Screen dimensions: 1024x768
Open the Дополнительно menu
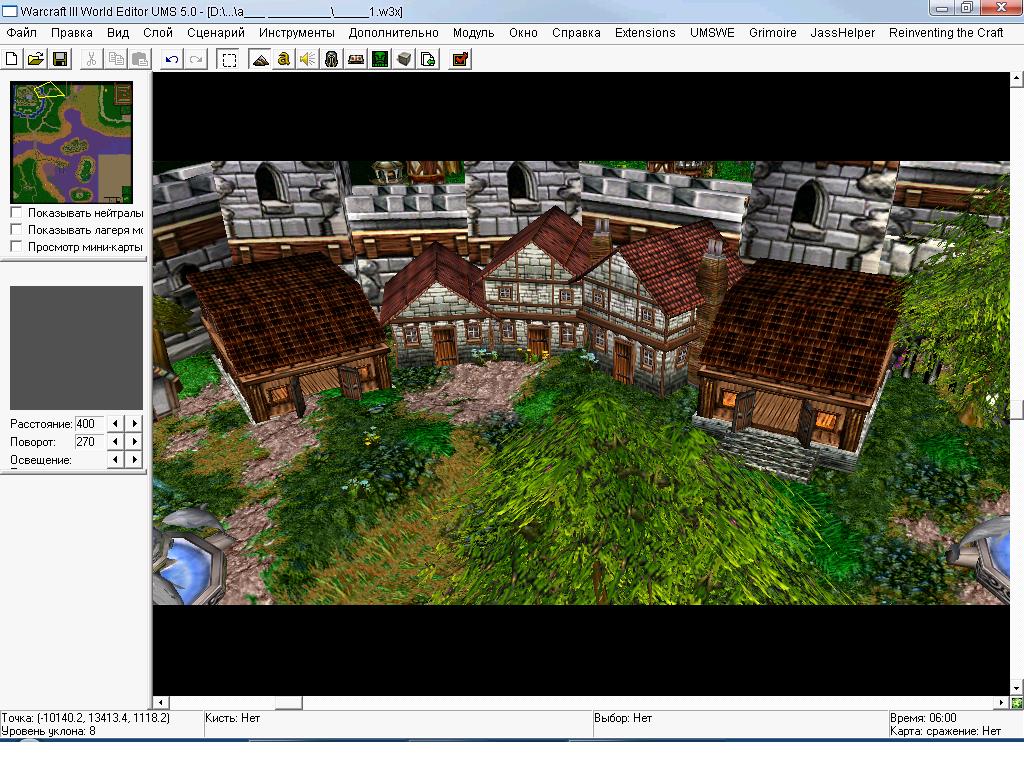(393, 33)
